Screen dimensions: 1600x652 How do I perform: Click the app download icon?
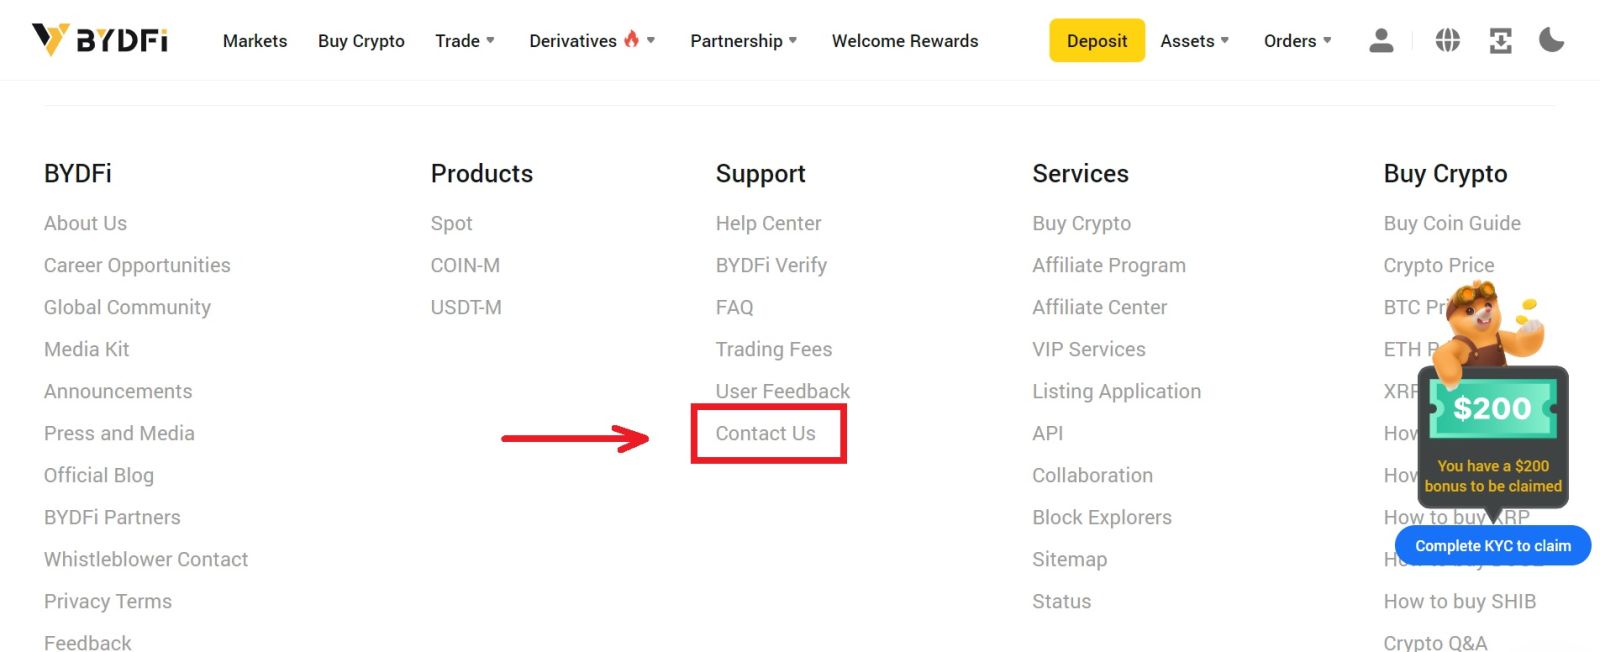1499,40
